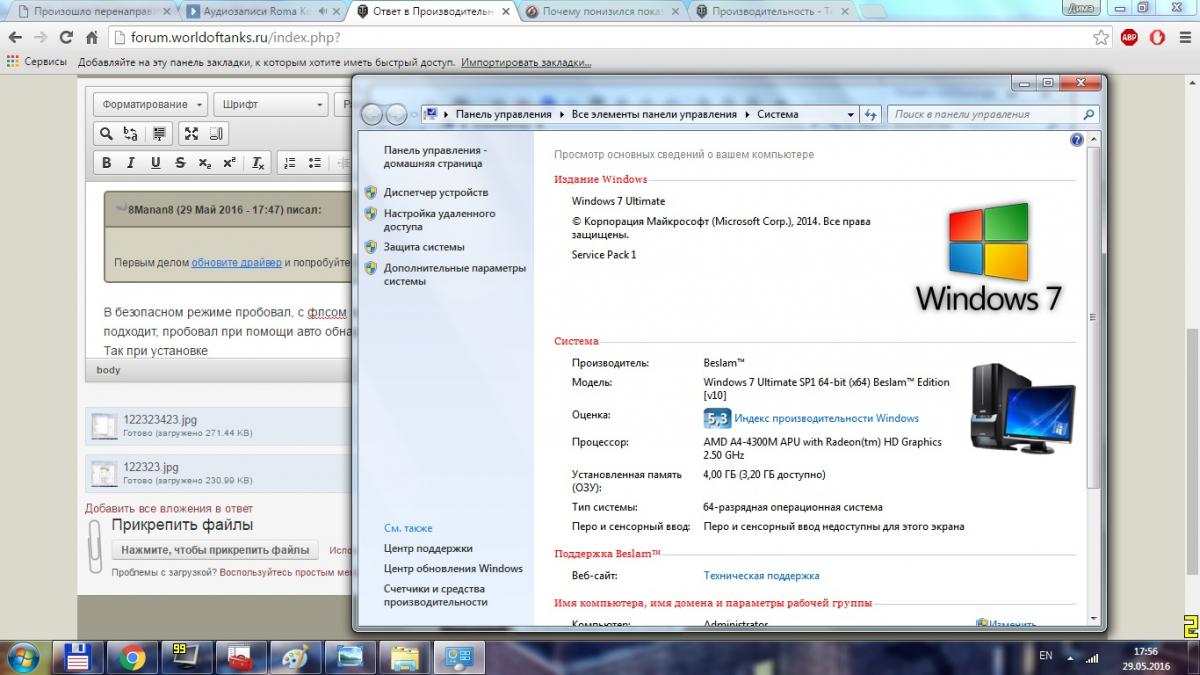
Task: Toggle underline formatting in the forum editor
Action: 155,163
